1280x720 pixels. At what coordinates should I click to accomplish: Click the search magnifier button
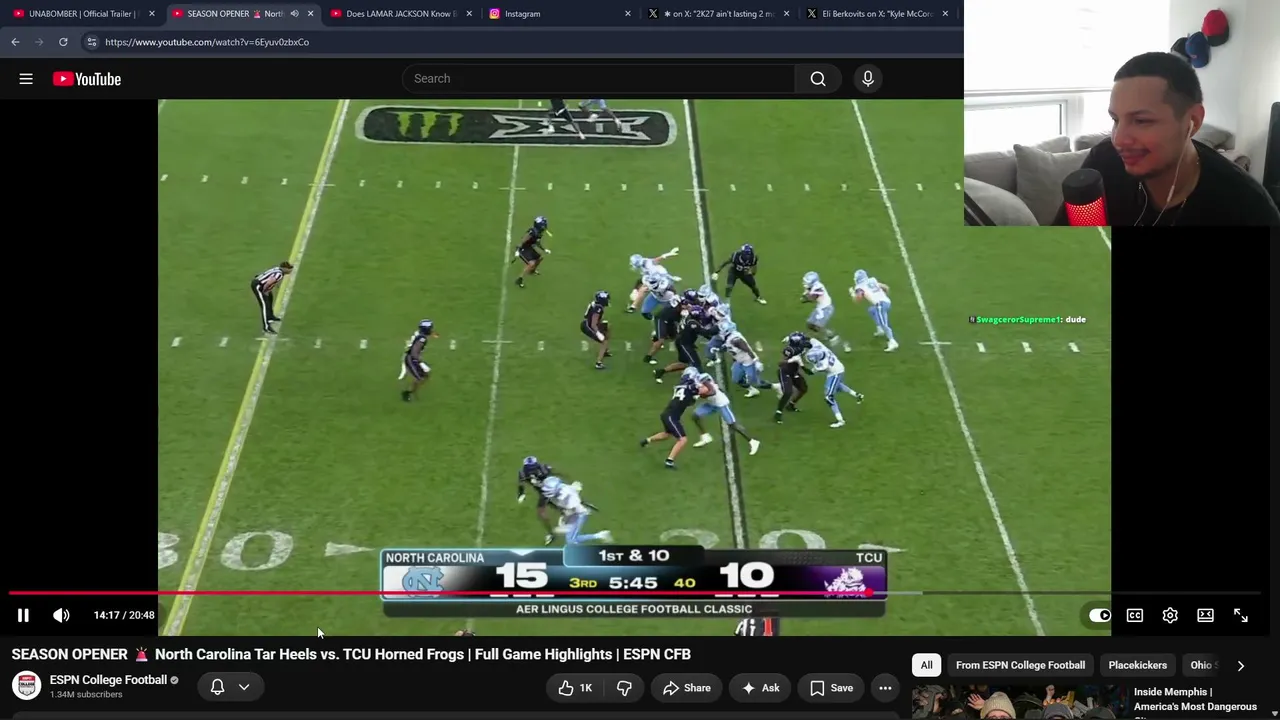(818, 79)
